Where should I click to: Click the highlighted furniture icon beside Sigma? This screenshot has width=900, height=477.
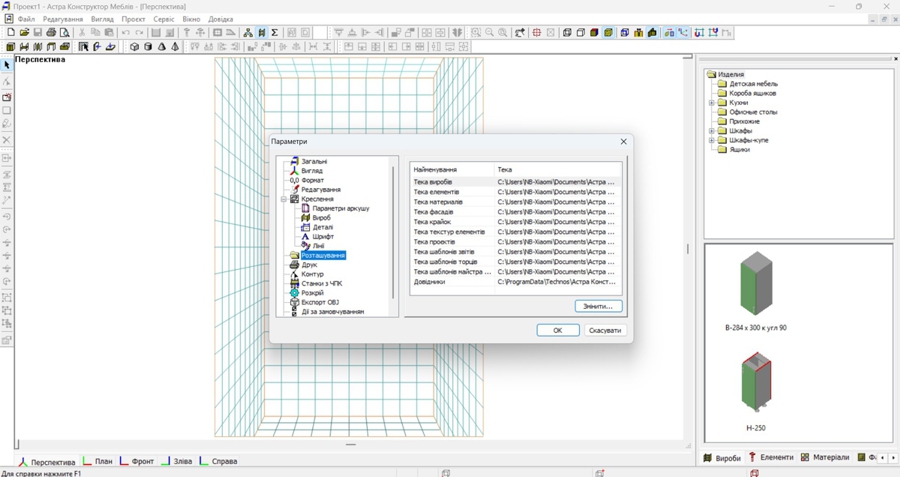(x=261, y=33)
